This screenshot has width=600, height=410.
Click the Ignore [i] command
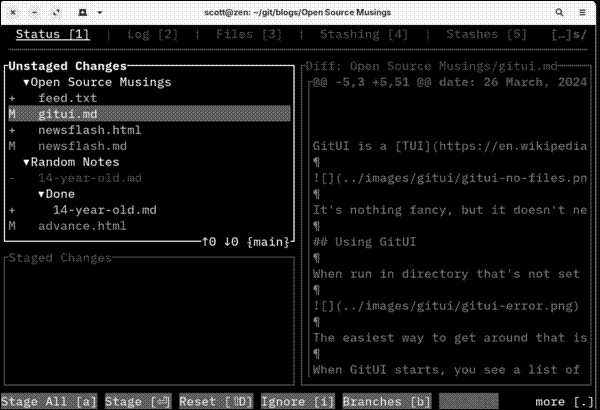tap(298, 401)
